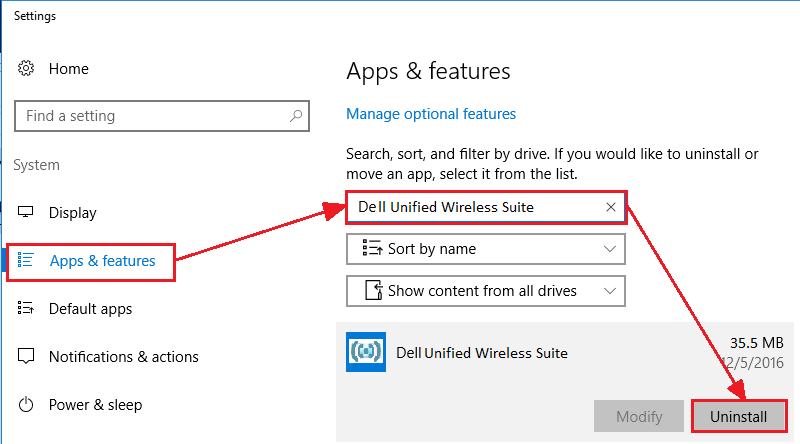Click the sort icon in Sort by name

372,248
